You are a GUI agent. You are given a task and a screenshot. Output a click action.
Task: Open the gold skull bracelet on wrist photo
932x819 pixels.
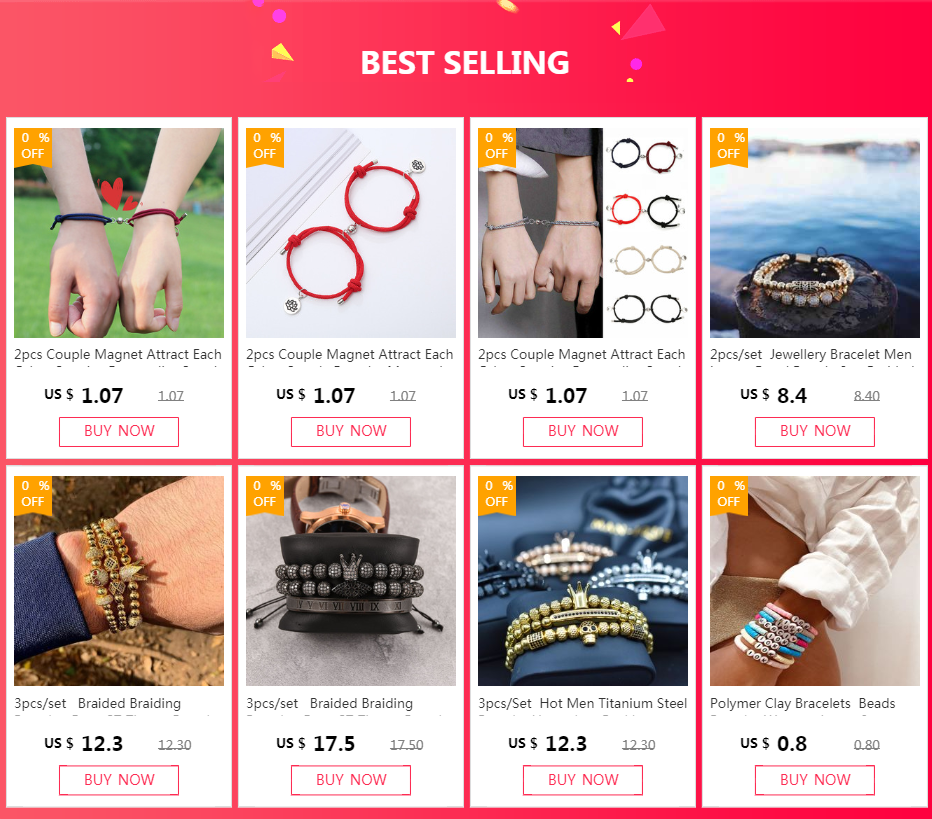click(119, 581)
